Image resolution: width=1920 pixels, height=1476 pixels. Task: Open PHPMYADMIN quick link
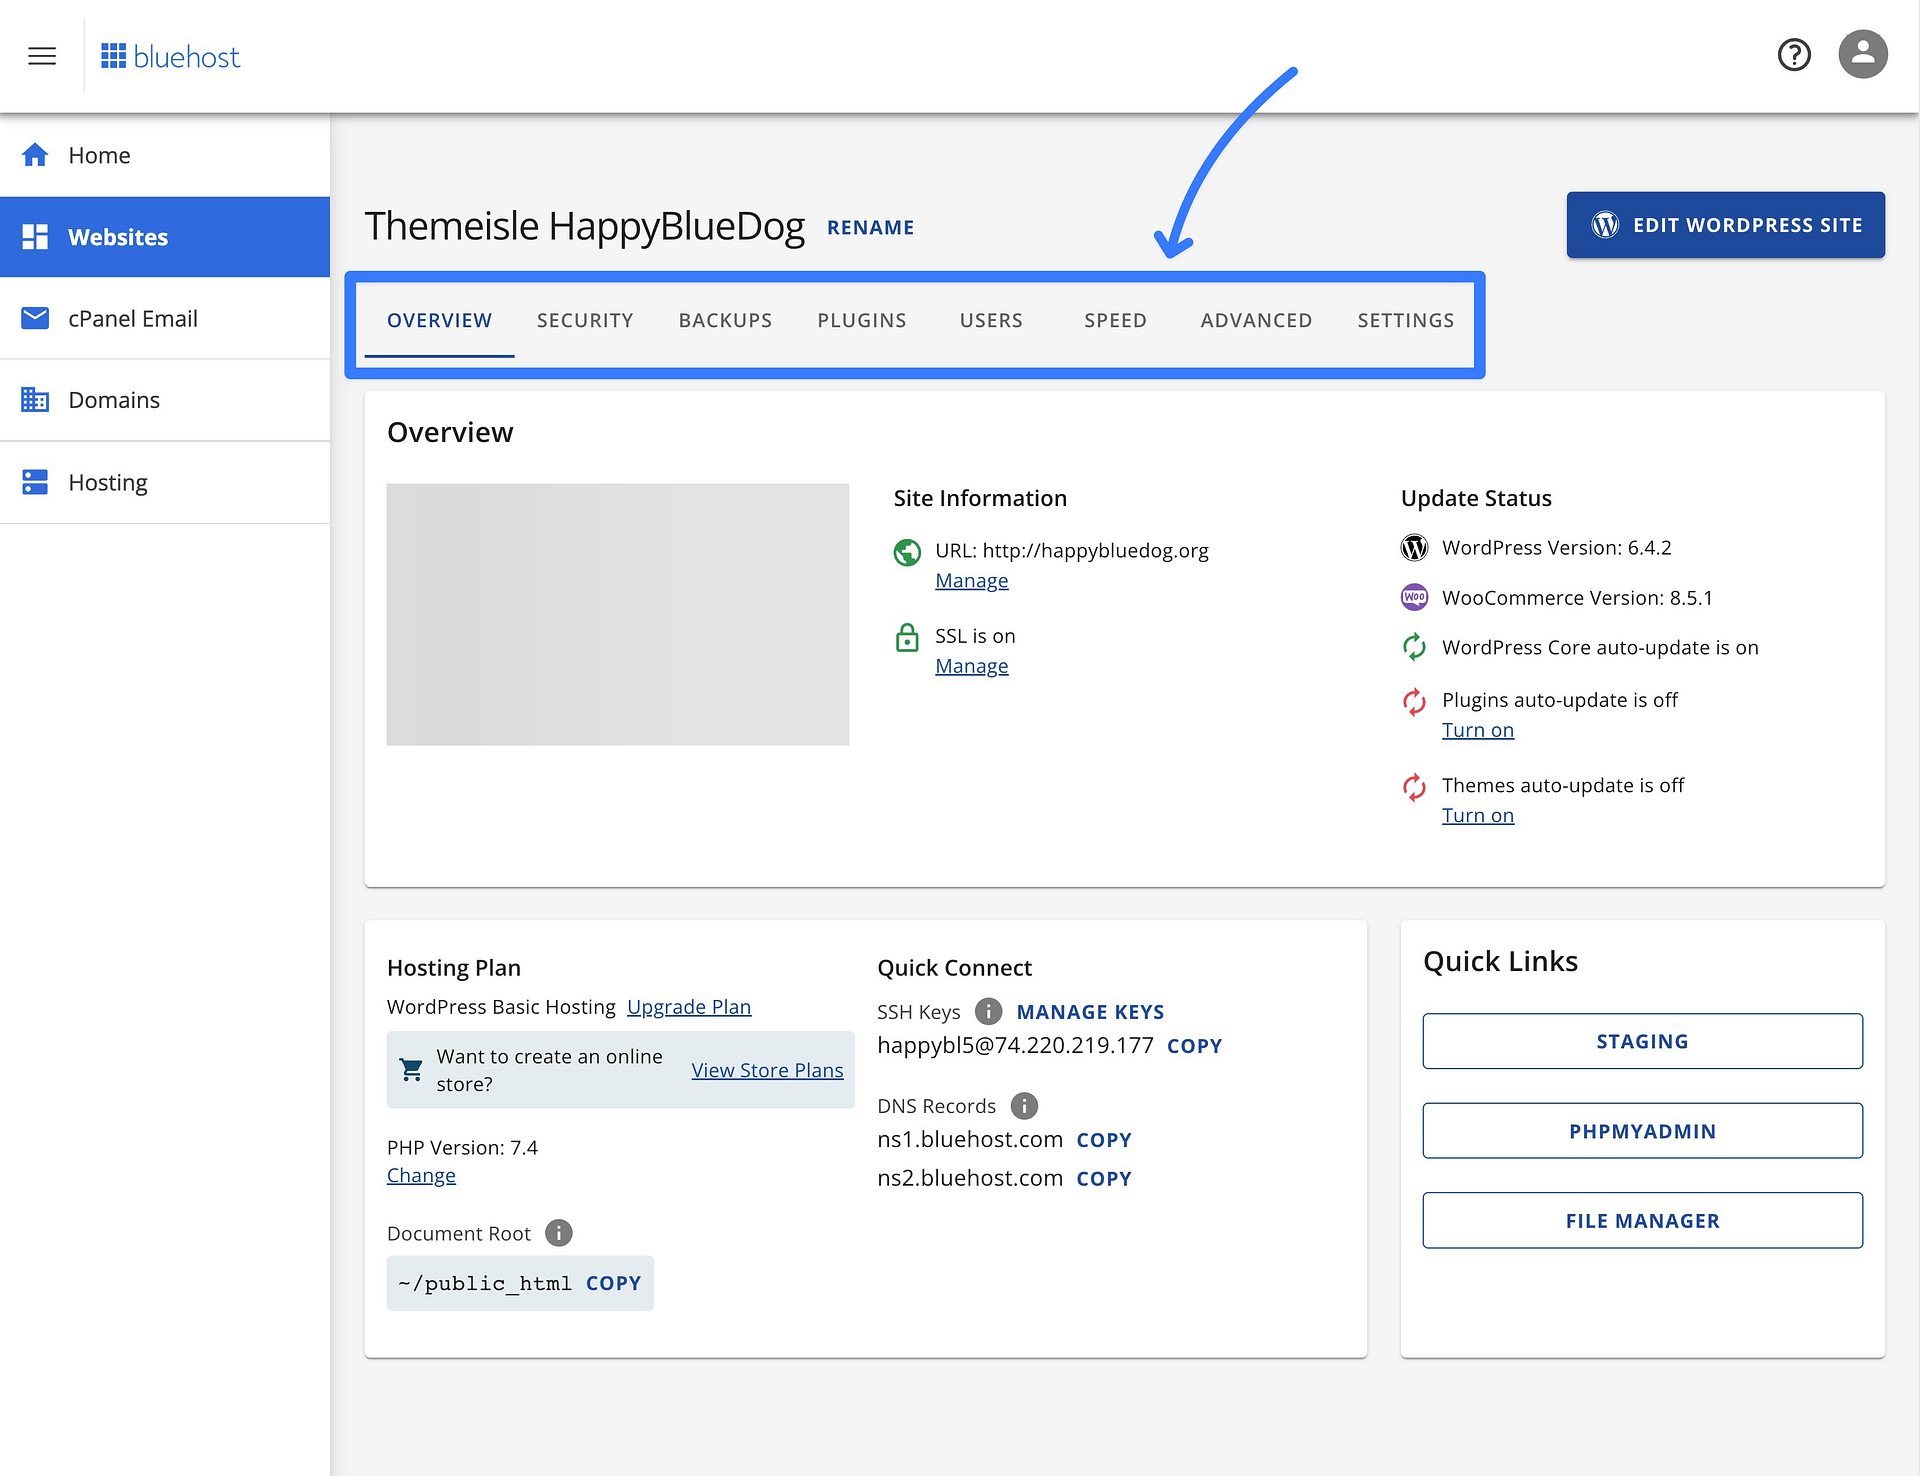pyautogui.click(x=1641, y=1130)
